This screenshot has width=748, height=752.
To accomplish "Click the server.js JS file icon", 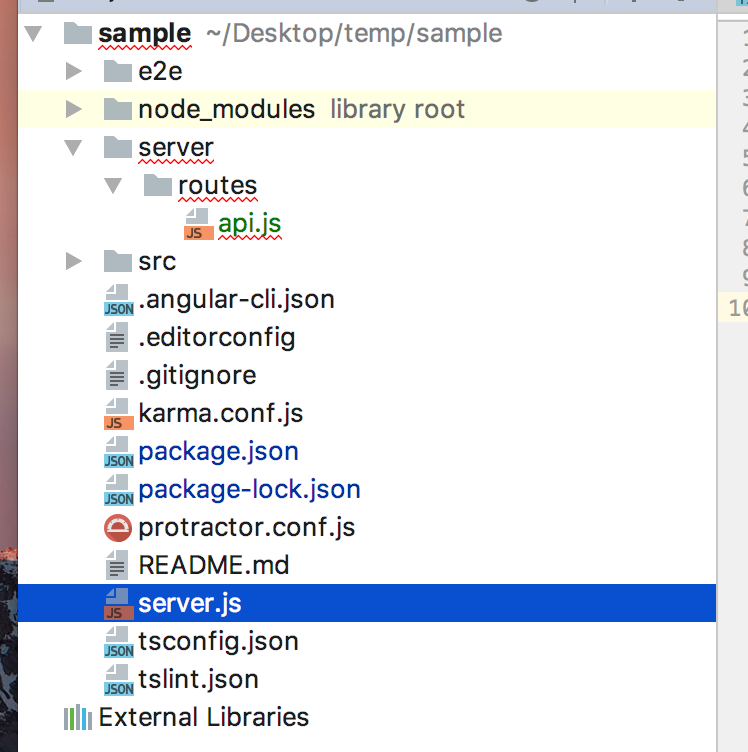I will coord(118,603).
